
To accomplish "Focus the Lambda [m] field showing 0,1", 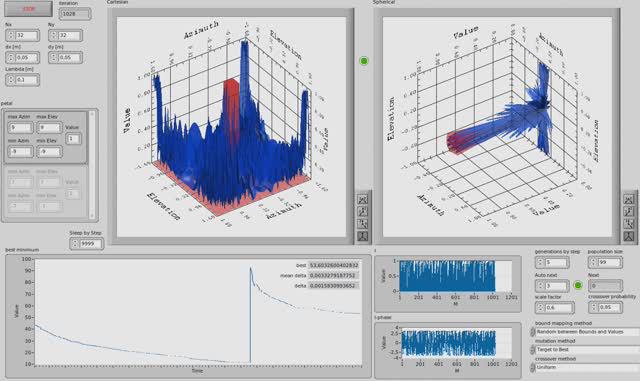I will 27,80.
